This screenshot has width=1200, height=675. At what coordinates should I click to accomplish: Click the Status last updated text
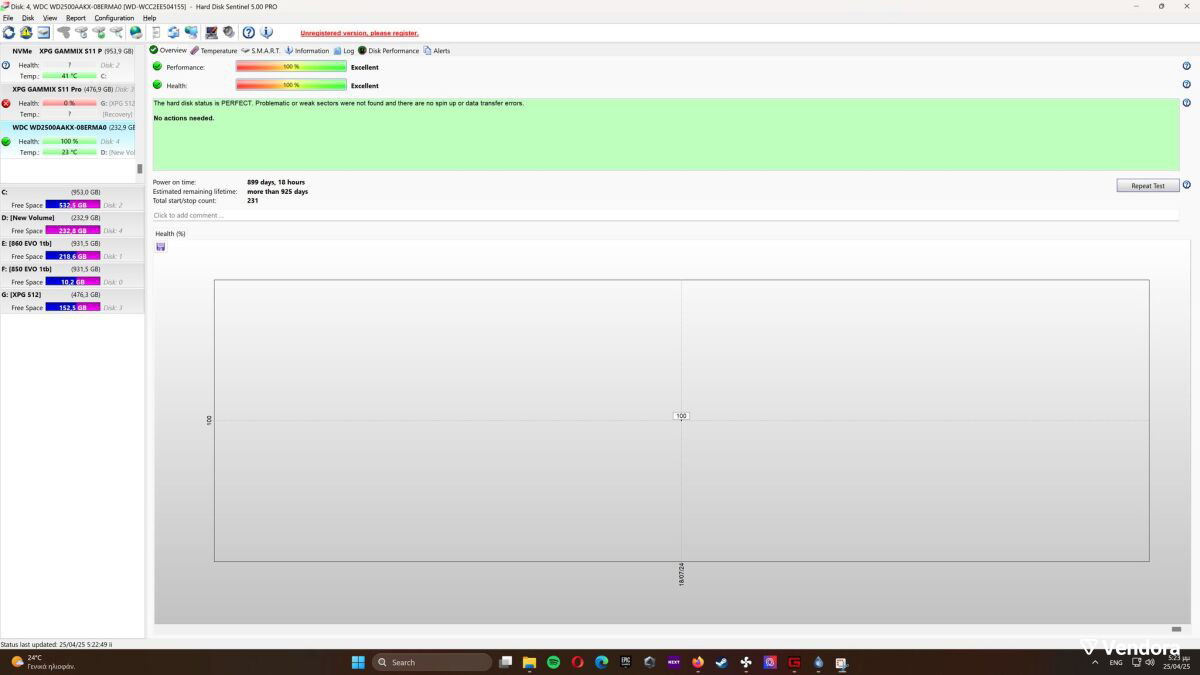(x=56, y=645)
